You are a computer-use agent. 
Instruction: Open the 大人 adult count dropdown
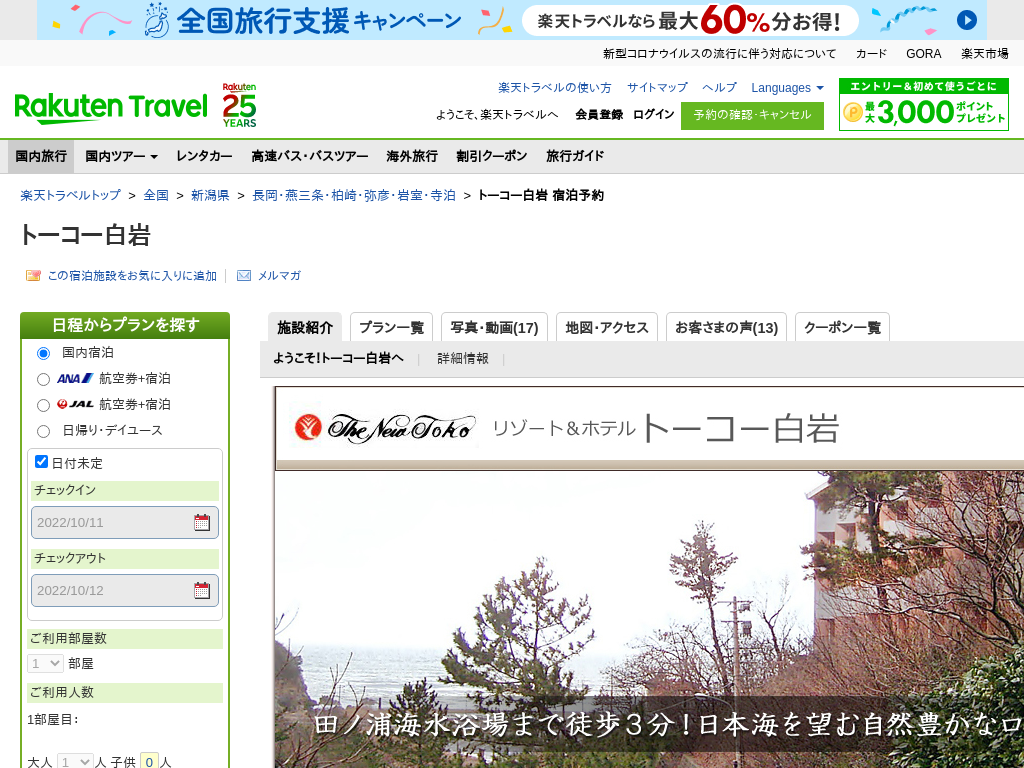coord(74,761)
